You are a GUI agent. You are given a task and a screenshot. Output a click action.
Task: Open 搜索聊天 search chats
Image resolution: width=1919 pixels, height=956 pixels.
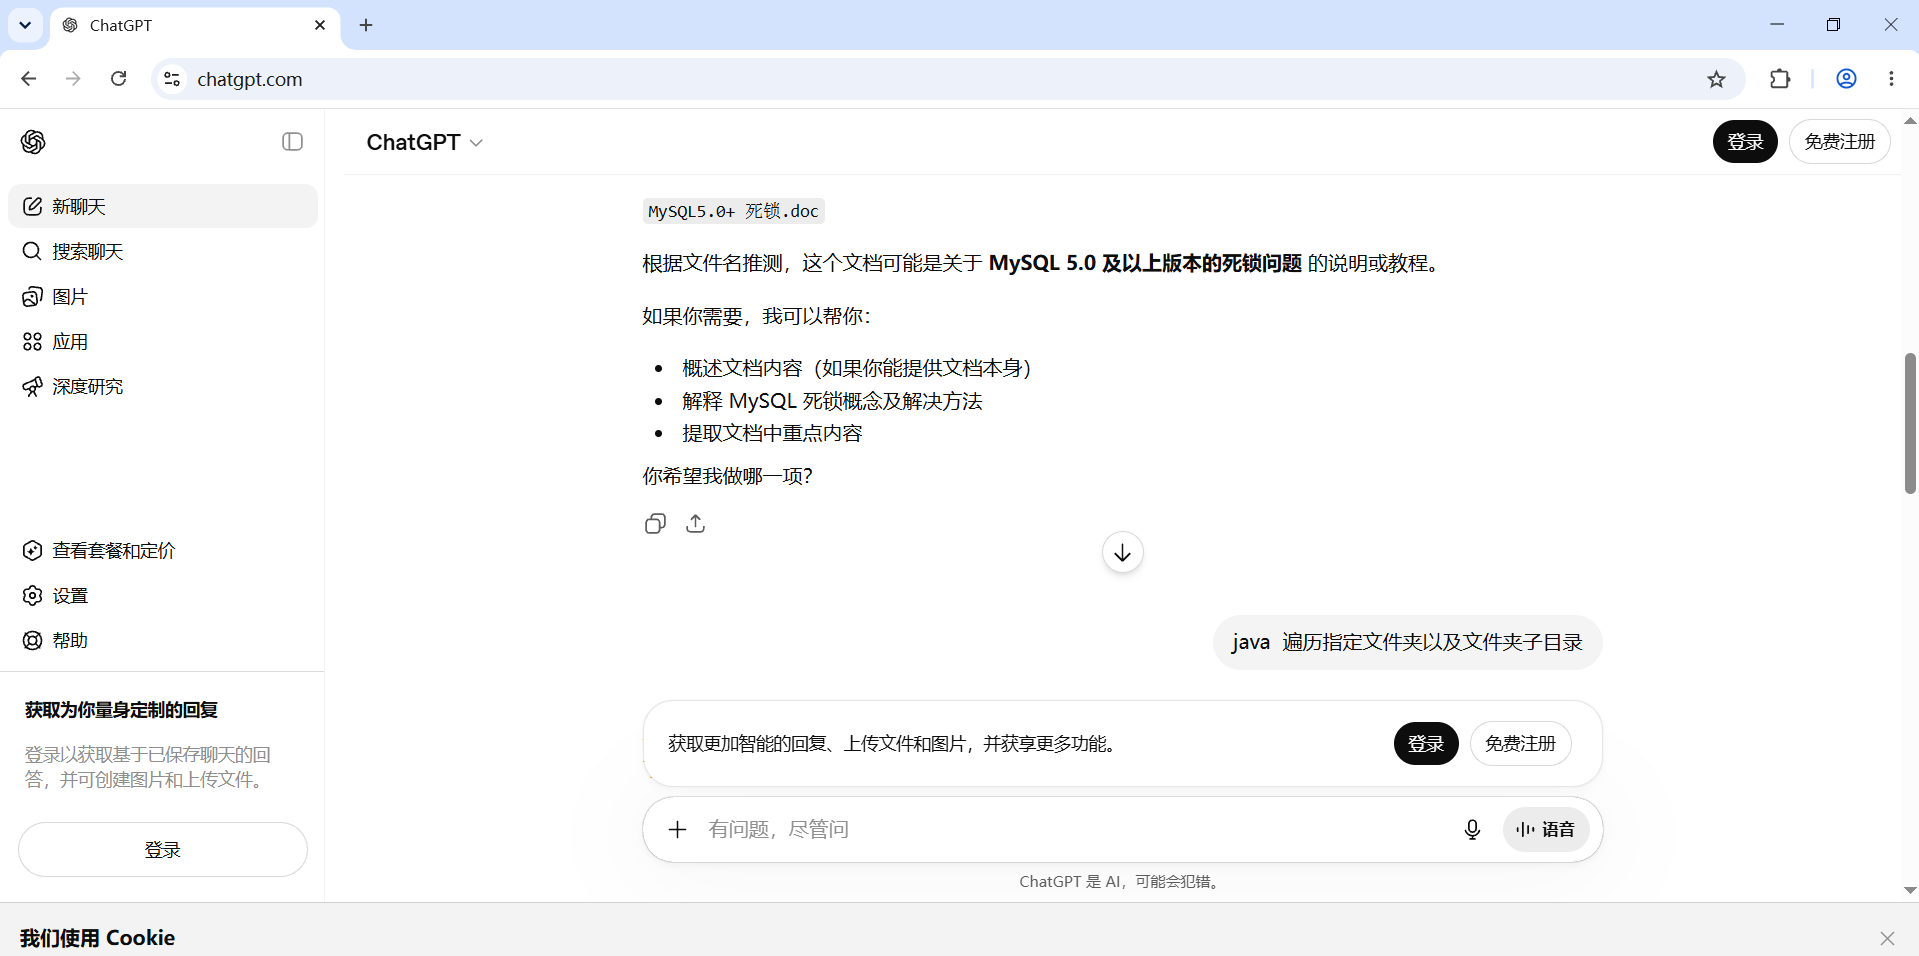click(163, 251)
